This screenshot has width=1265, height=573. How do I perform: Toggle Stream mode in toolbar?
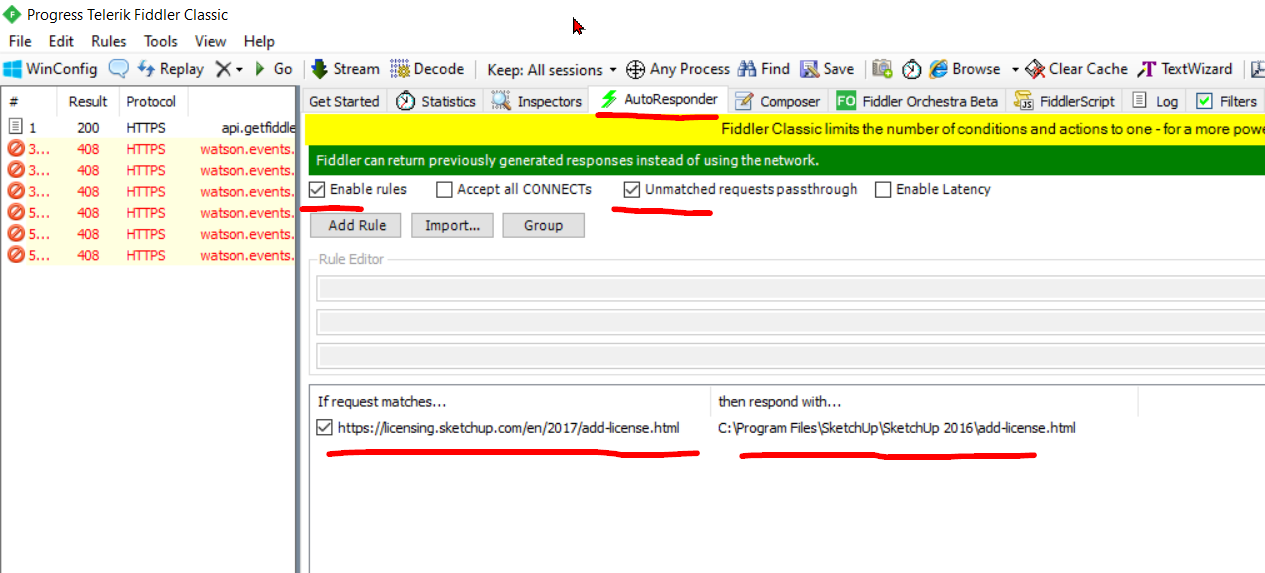(x=345, y=69)
